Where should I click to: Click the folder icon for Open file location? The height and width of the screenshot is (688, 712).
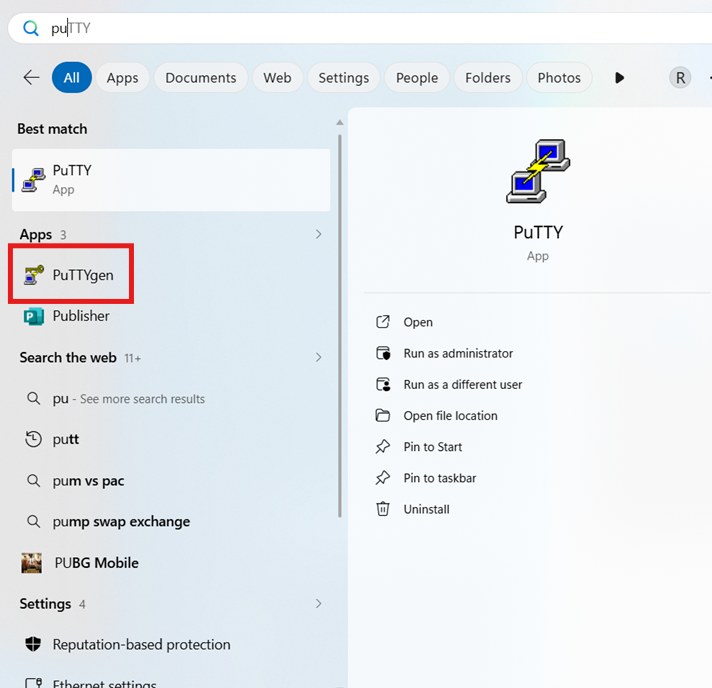point(383,415)
